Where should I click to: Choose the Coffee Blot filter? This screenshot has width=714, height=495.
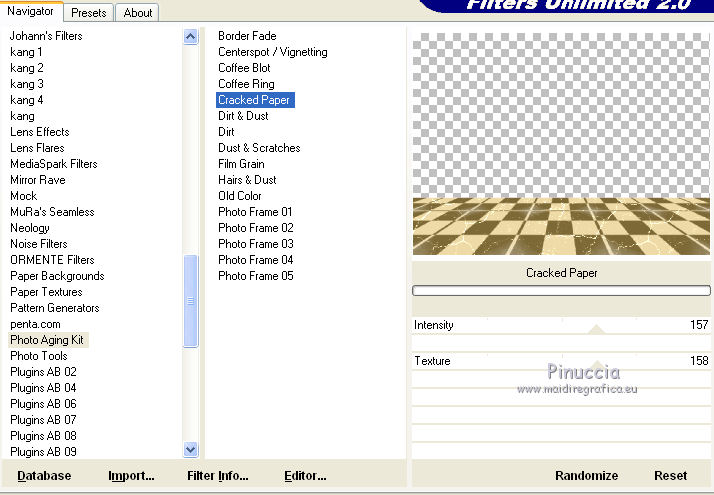tap(244, 68)
